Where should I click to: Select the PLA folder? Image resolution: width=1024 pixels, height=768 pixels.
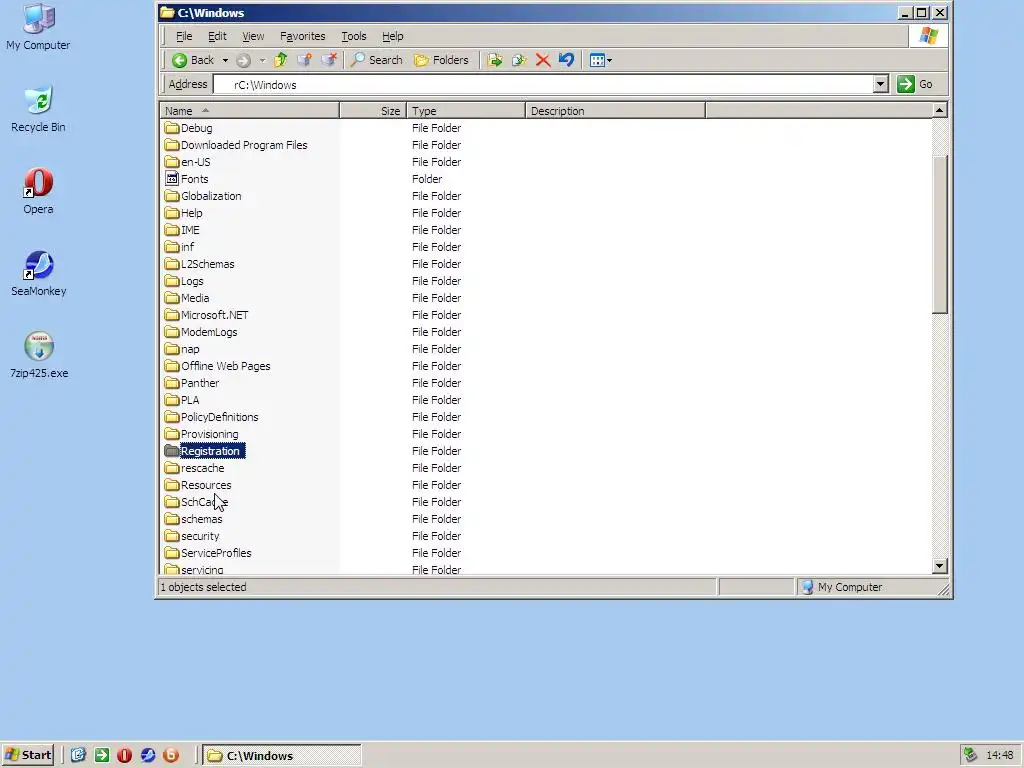tap(183, 400)
